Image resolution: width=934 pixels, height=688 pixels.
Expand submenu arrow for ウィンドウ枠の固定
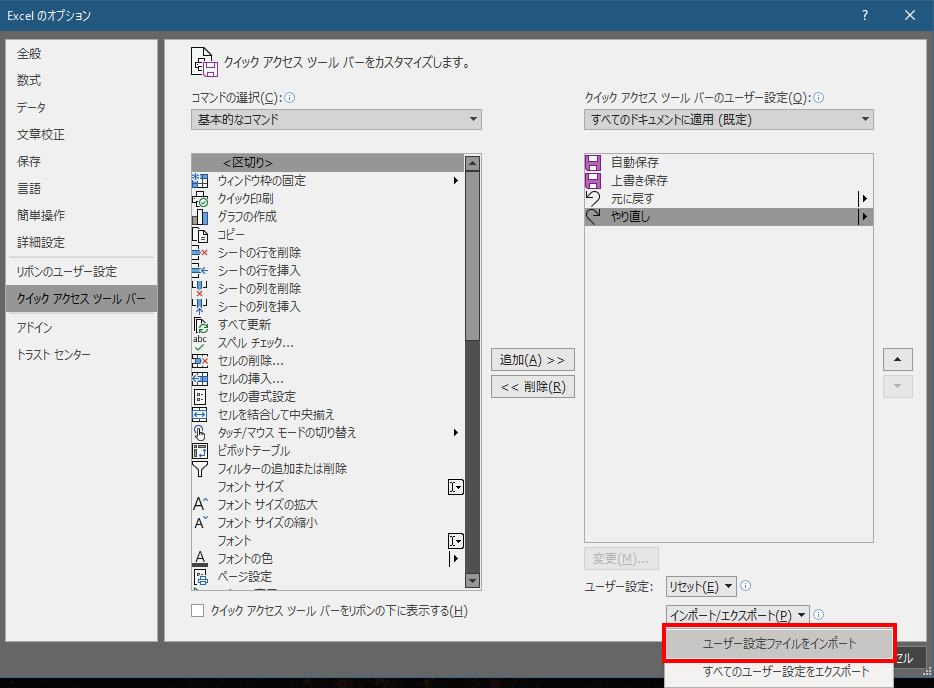[456, 180]
